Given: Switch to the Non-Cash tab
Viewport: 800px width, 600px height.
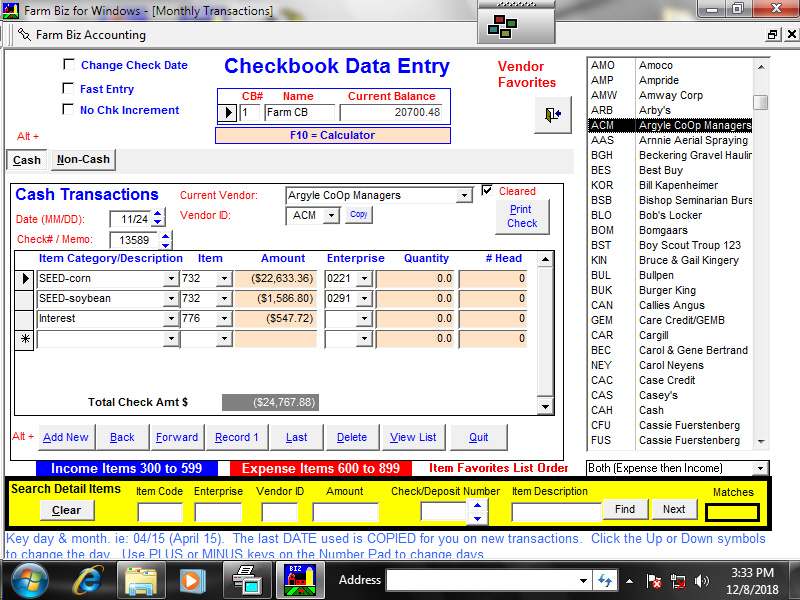Looking at the screenshot, I should [x=84, y=160].
